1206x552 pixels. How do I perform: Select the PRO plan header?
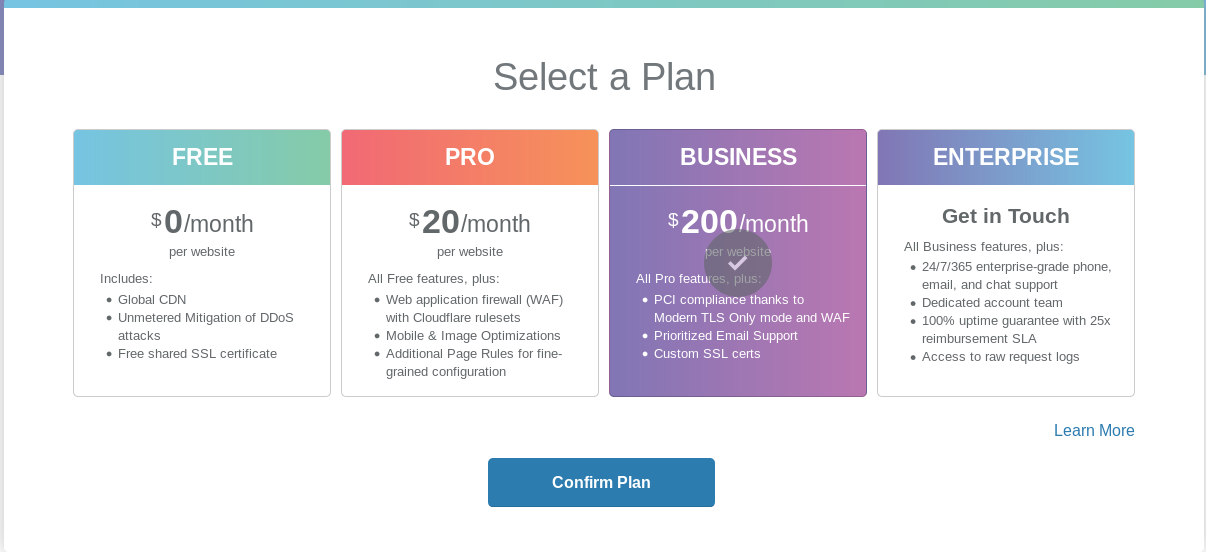coord(470,157)
